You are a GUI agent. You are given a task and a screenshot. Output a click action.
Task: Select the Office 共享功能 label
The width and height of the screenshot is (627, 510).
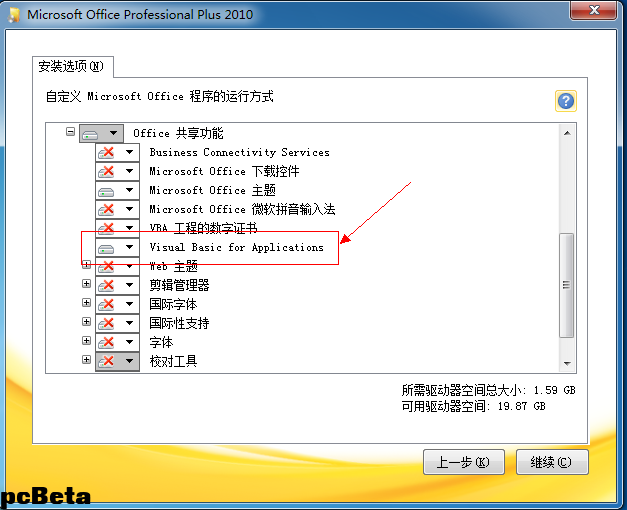coord(178,133)
